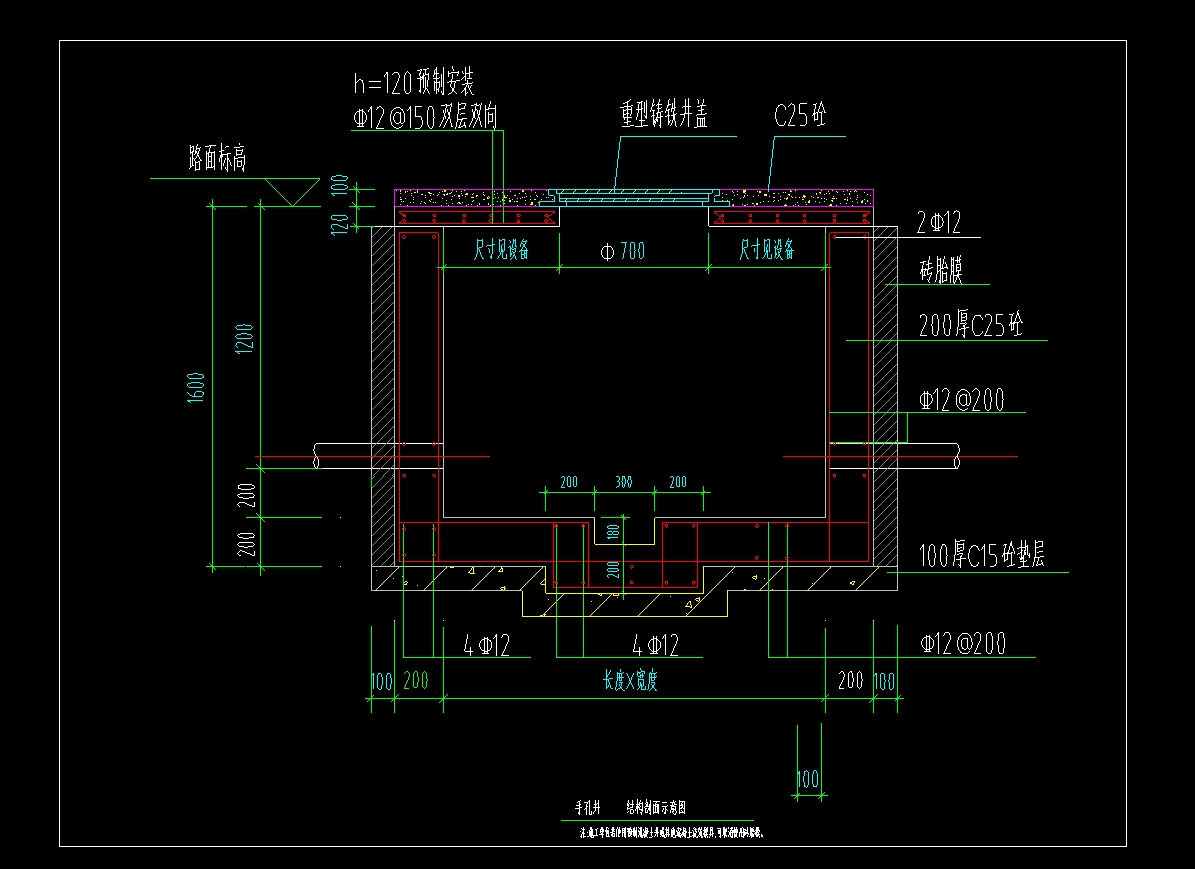This screenshot has height=869, width=1195.
Task: Click the '1600' vertical dimension
Action: pos(196,387)
